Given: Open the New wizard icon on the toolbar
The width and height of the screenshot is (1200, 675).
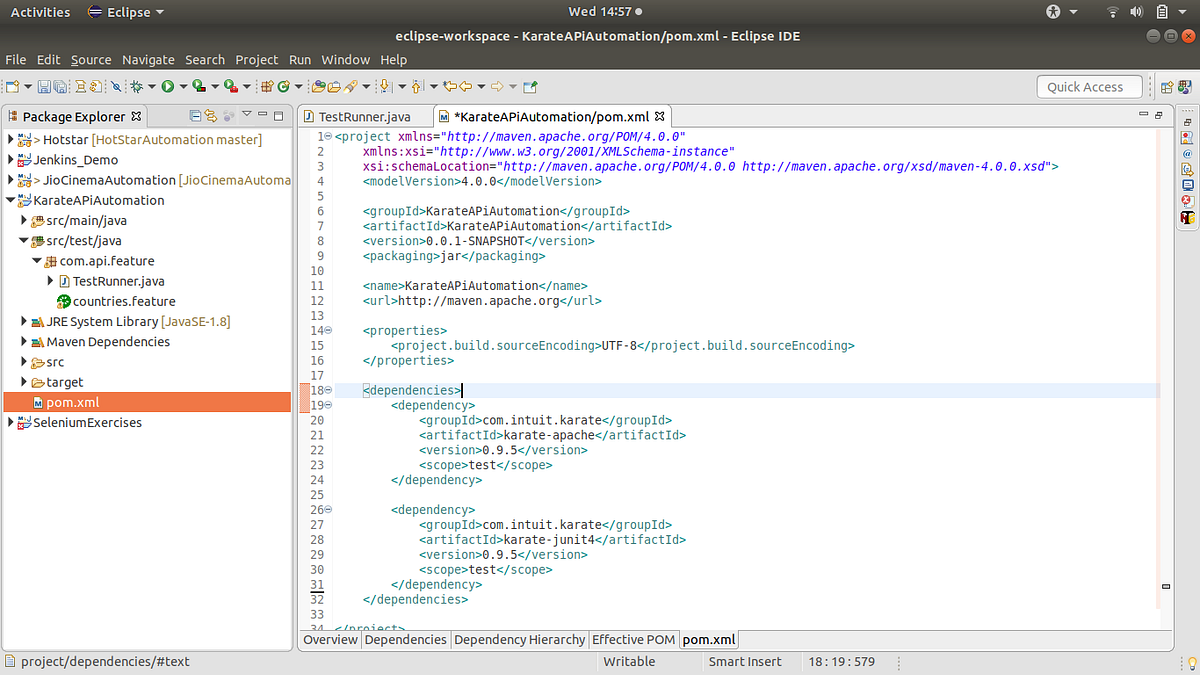Looking at the screenshot, I should (13, 86).
